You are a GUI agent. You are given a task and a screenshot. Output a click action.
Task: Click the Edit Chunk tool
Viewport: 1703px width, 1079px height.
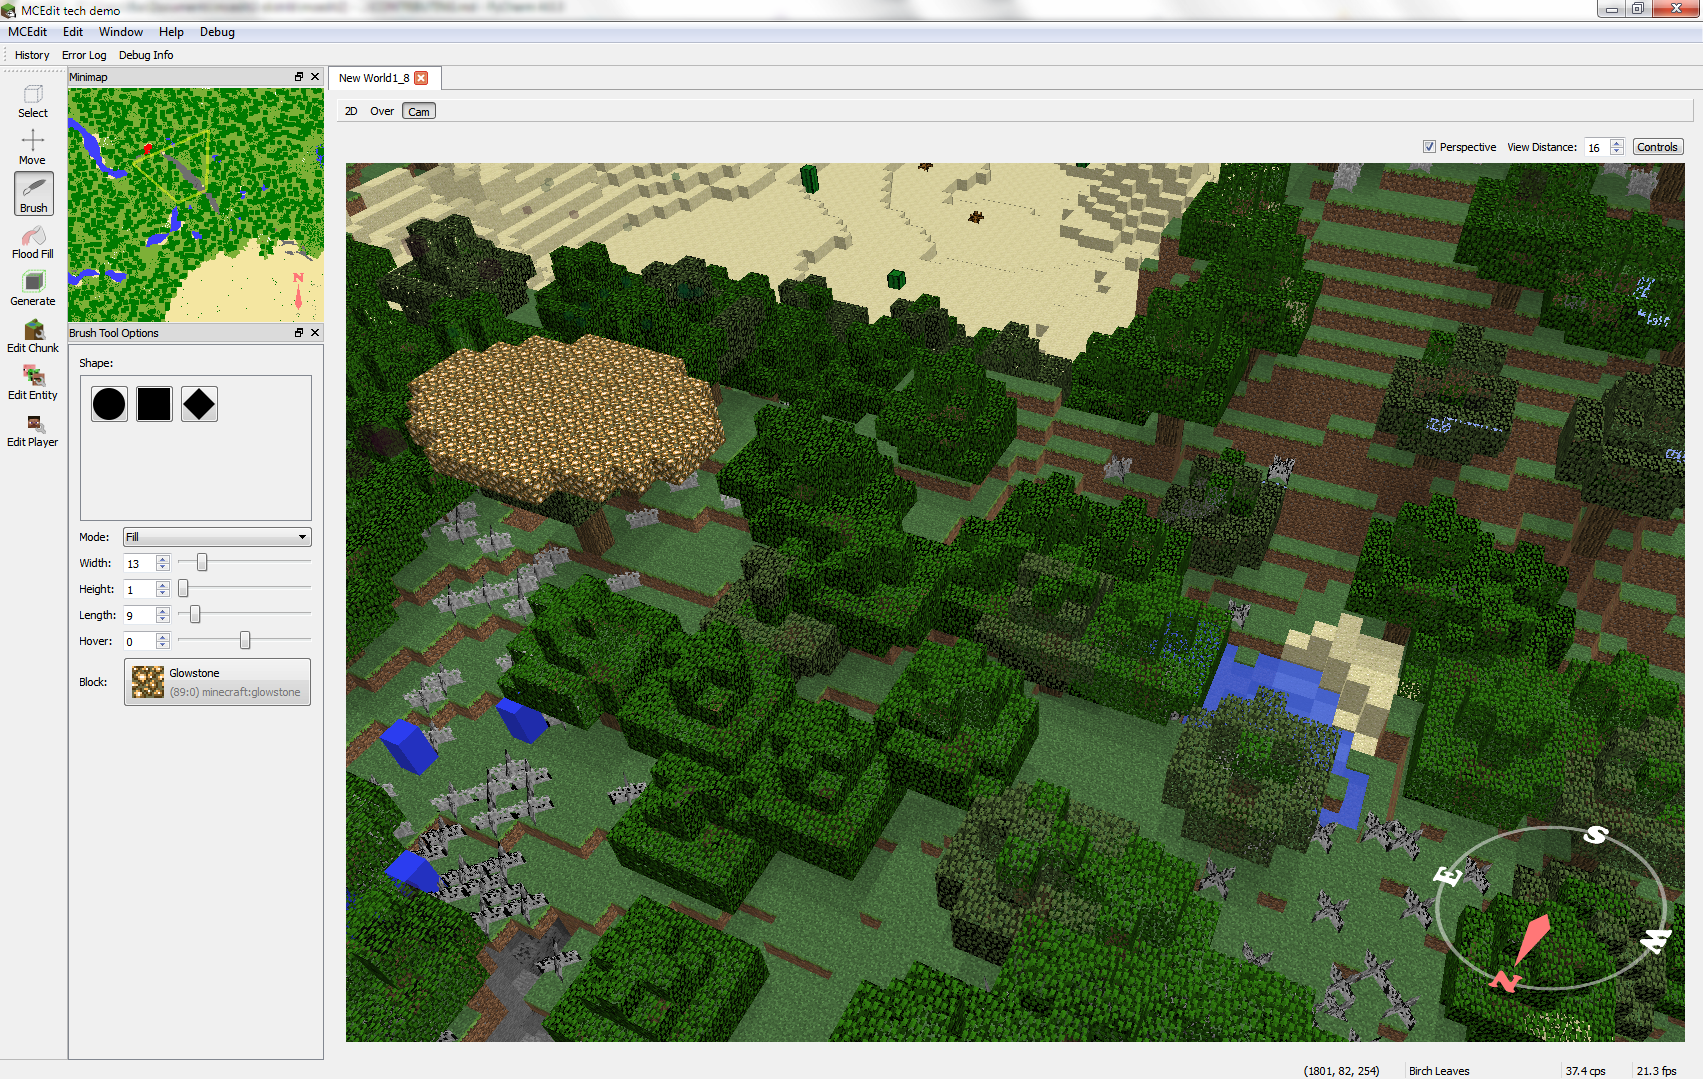(33, 336)
